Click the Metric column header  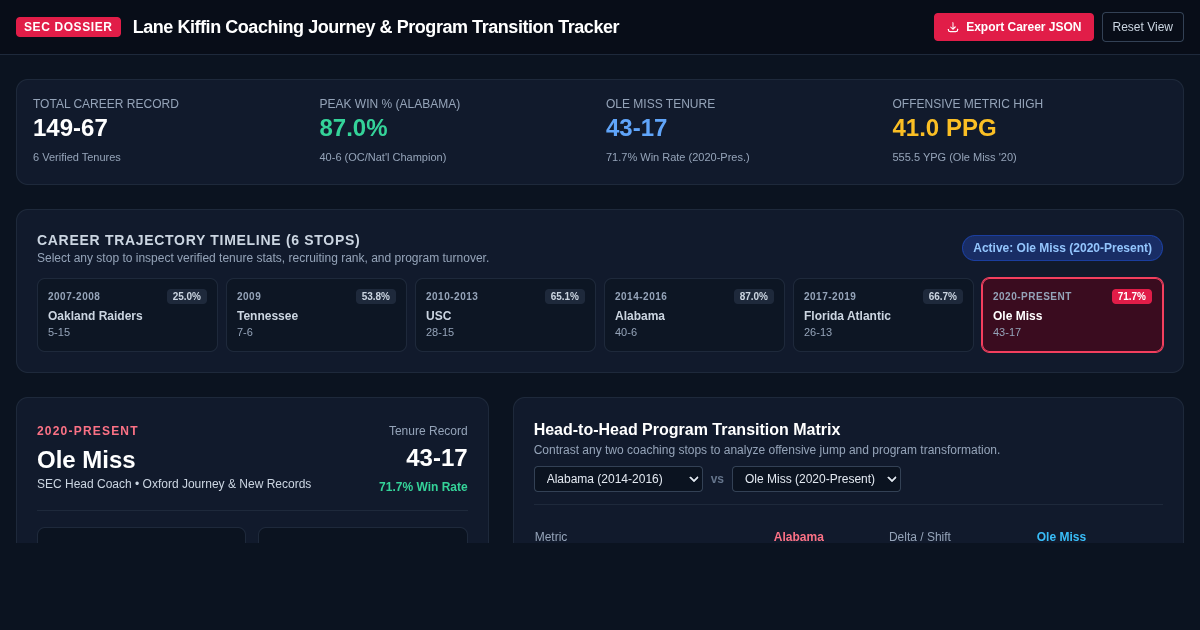551,537
